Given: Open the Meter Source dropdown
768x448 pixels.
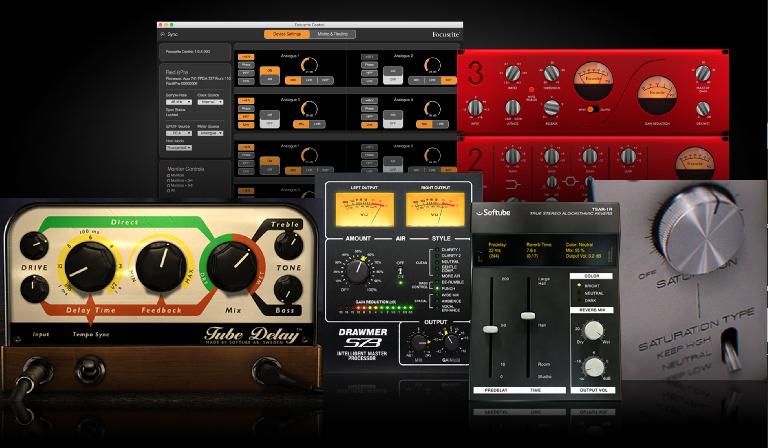Looking at the screenshot, I should 210,133.
